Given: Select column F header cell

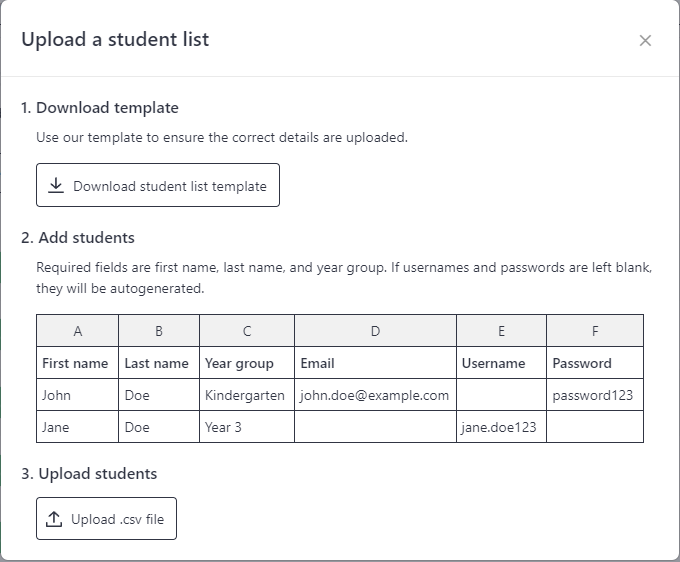Looking at the screenshot, I should click(595, 331).
